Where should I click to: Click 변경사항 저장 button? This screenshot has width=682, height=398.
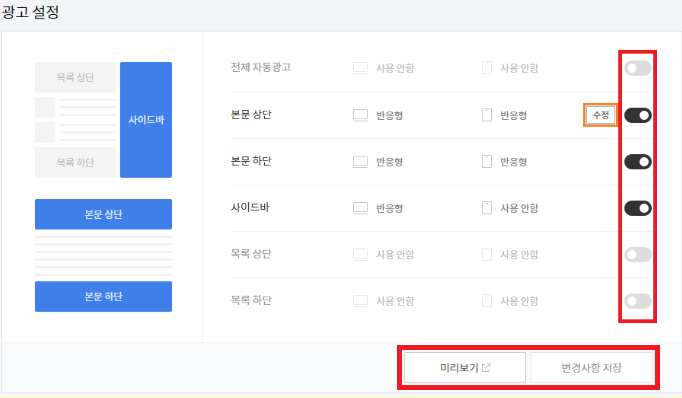click(592, 368)
